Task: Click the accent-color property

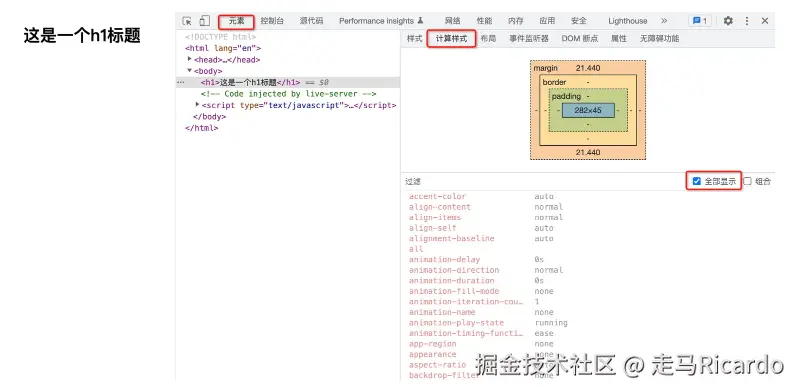Action: click(437, 196)
